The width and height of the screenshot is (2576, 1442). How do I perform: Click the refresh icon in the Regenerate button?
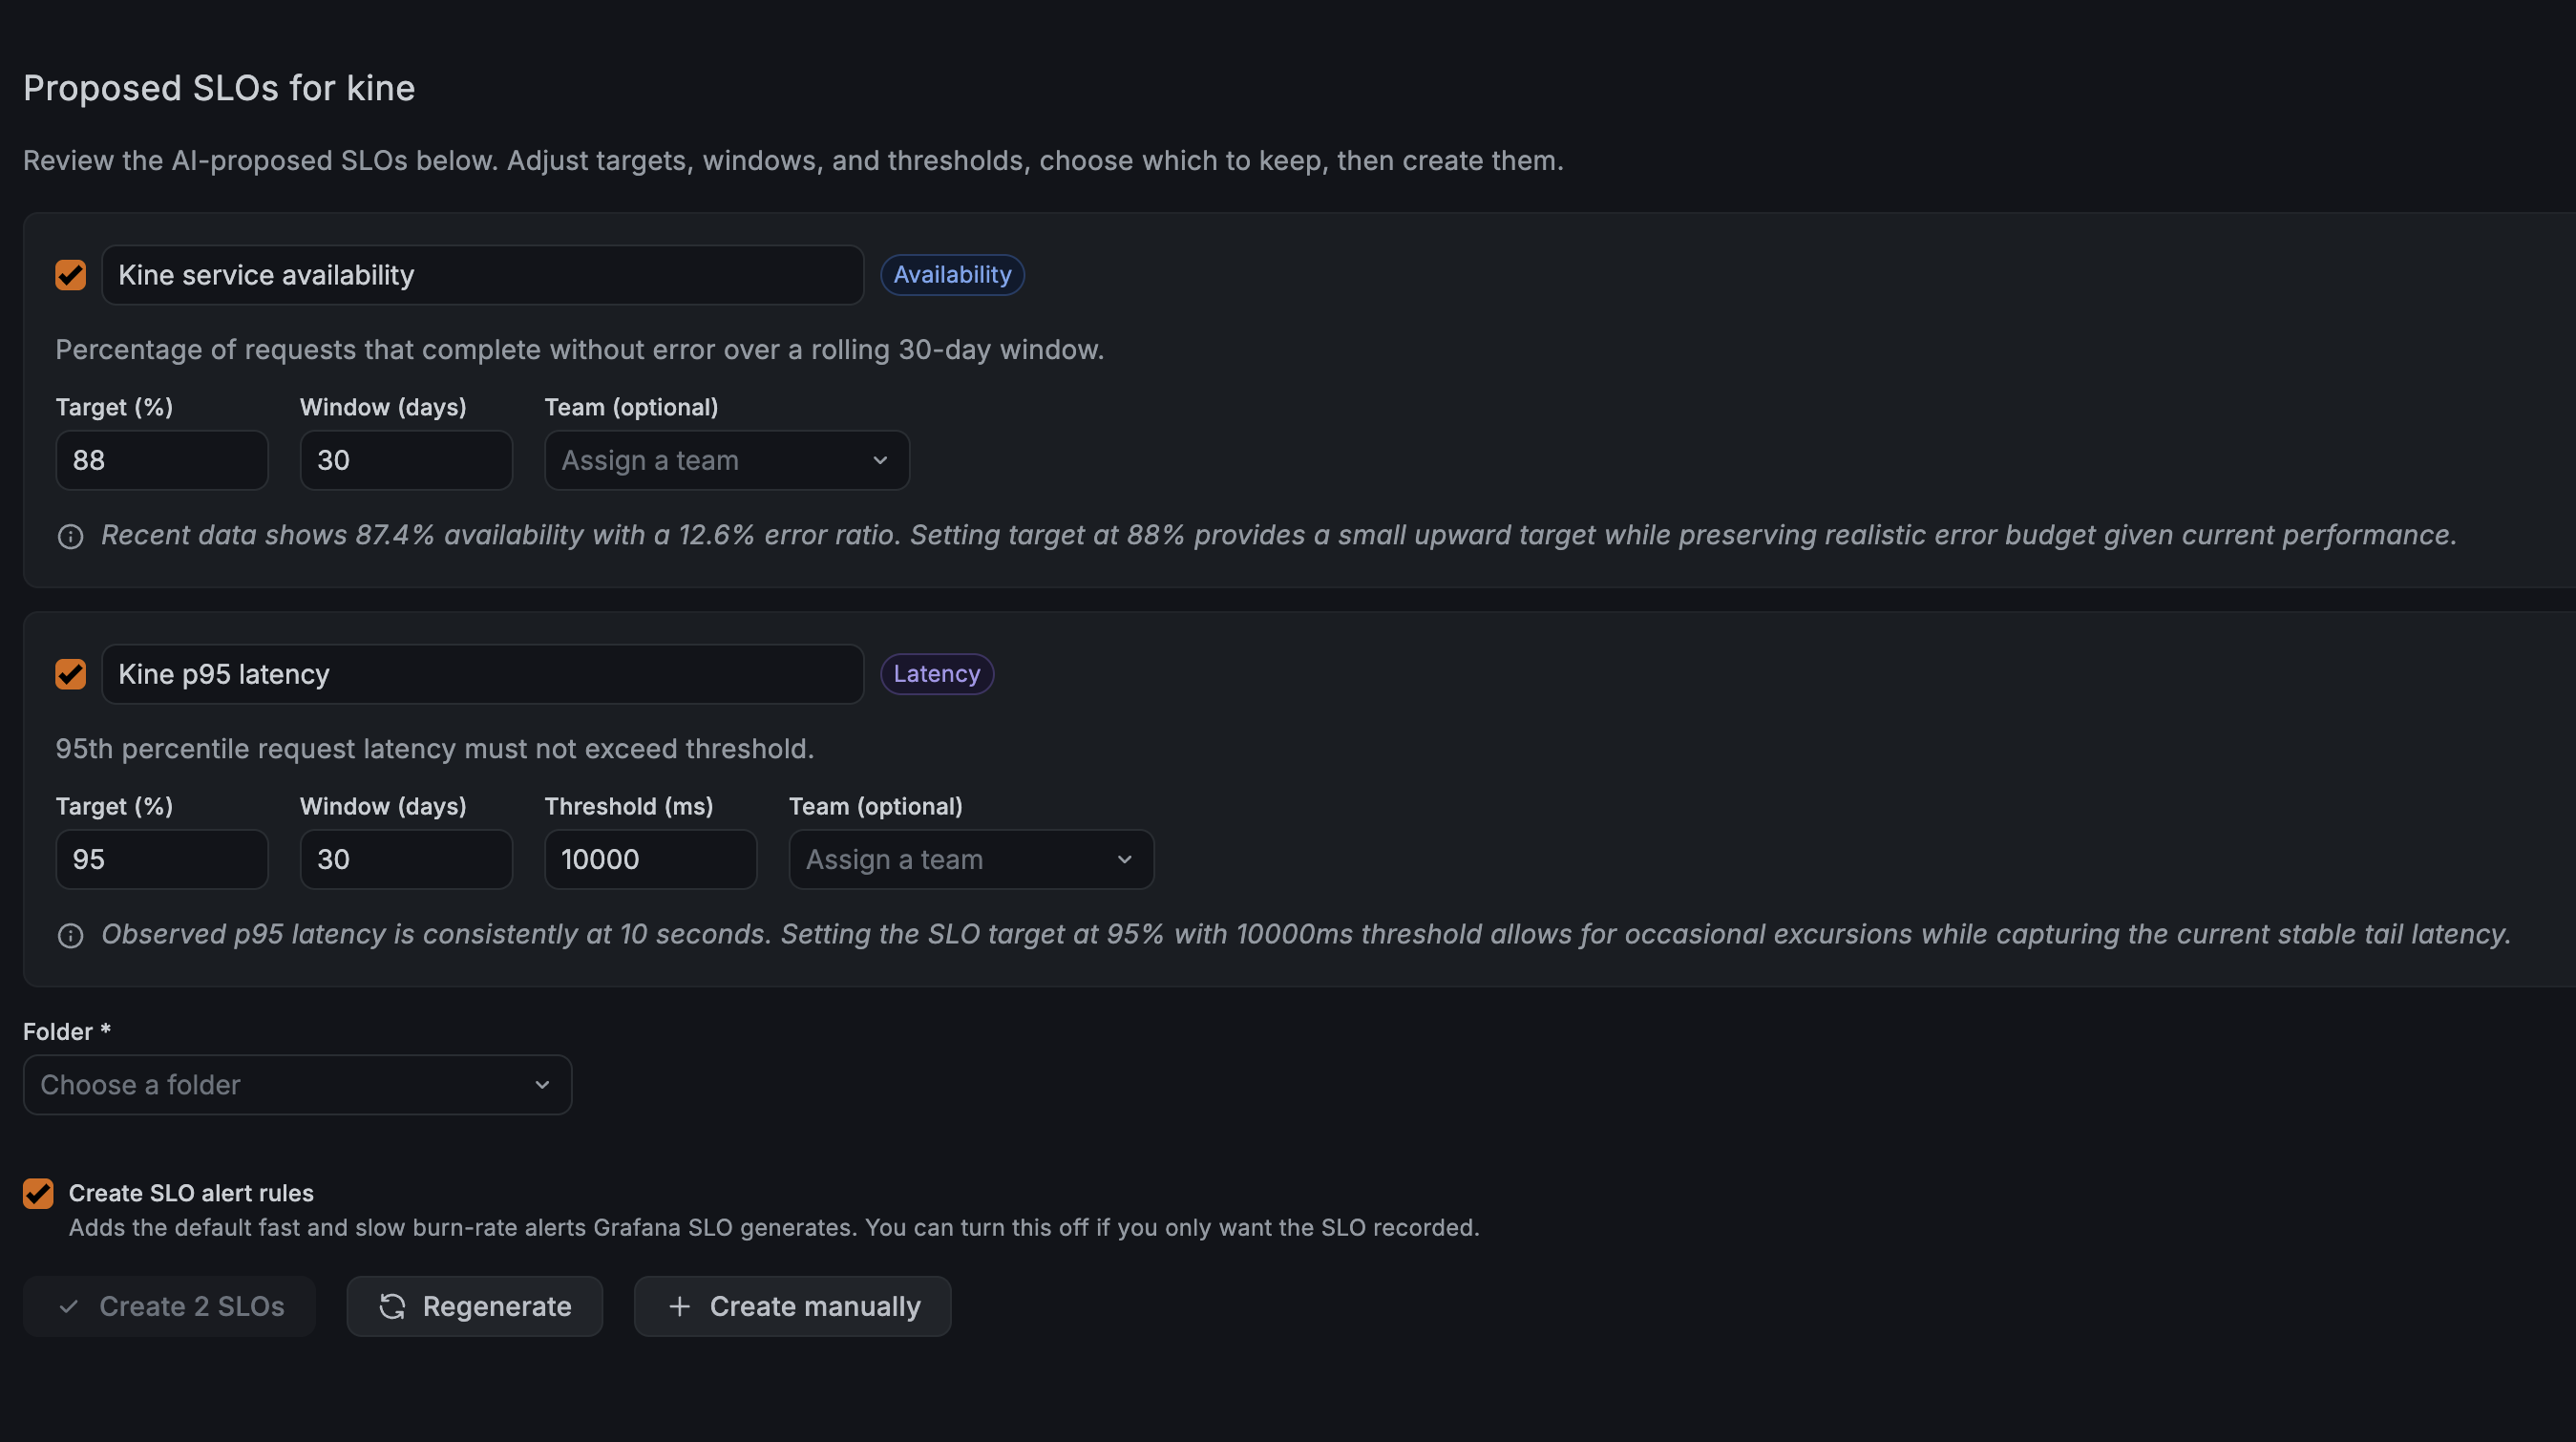(392, 1306)
